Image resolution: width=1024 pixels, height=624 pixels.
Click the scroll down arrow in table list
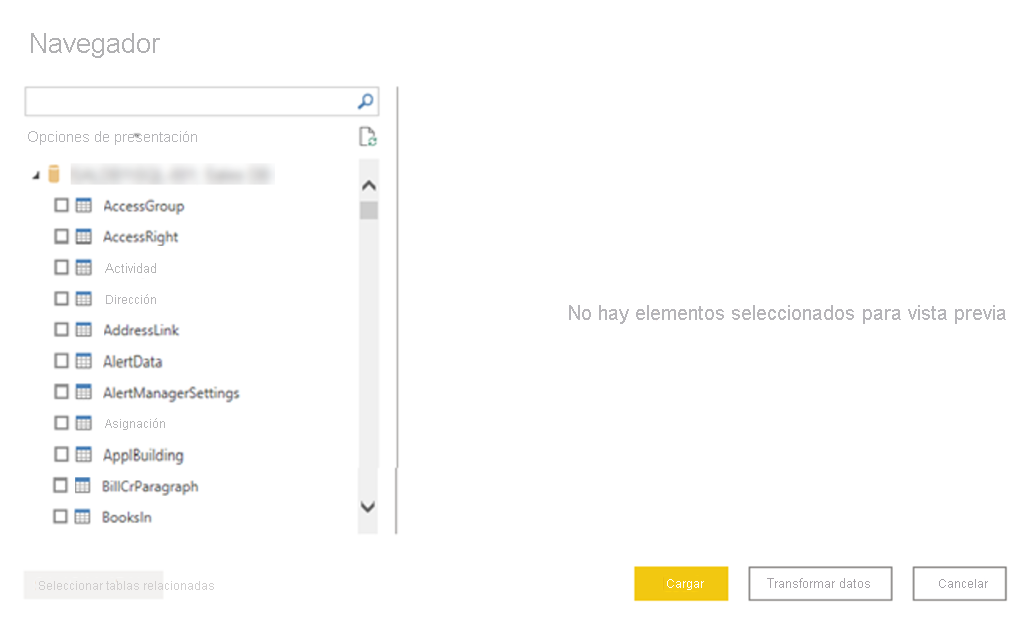click(368, 507)
